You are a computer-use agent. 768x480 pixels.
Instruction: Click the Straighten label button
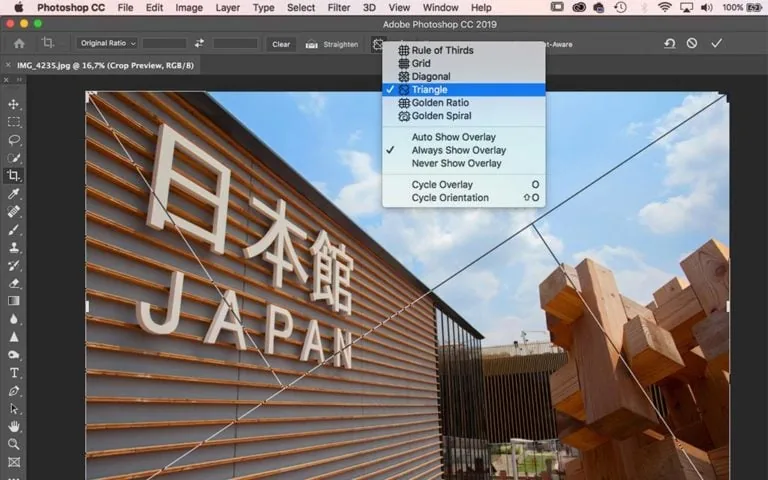(x=340, y=44)
